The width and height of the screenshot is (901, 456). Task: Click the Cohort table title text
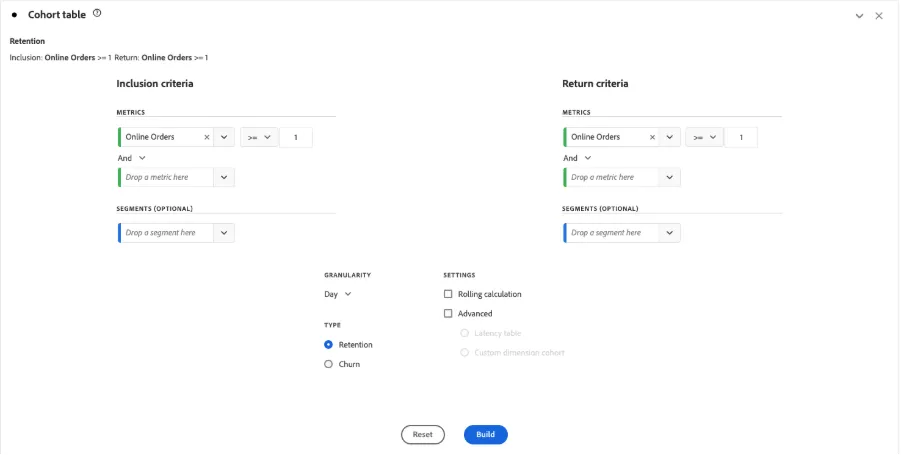(x=57, y=15)
